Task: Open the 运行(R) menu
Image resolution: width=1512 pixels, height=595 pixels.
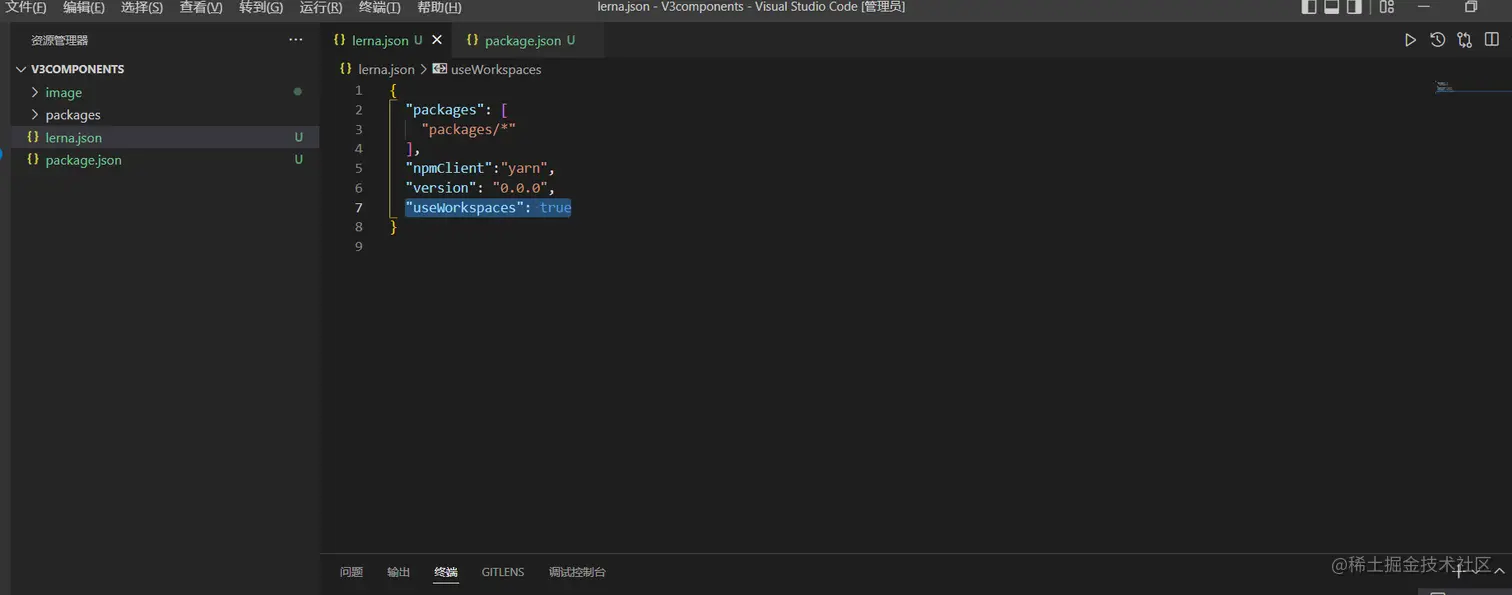Action: tap(321, 7)
